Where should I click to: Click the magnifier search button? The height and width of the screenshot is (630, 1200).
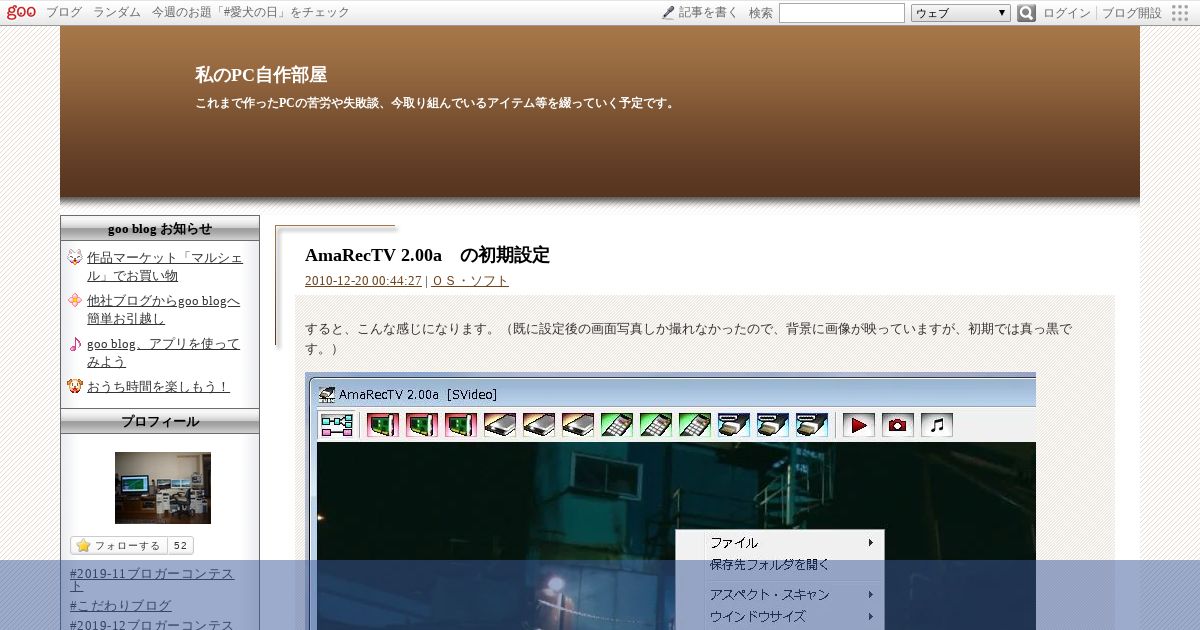1026,13
